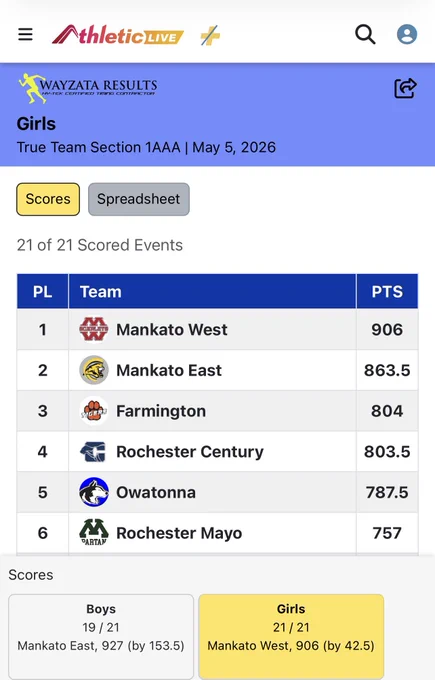Screen dimensions: 435x680
Task: Click the Owatonna husky logo
Action: click(x=94, y=492)
